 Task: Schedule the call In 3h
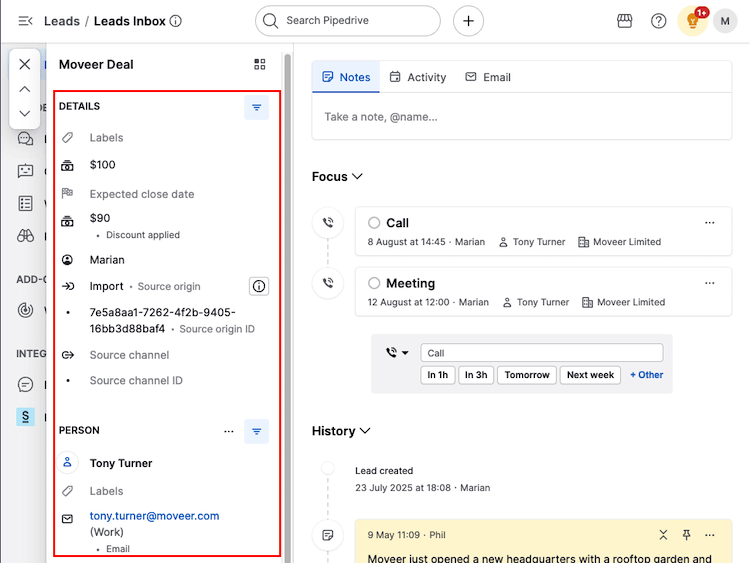click(476, 375)
